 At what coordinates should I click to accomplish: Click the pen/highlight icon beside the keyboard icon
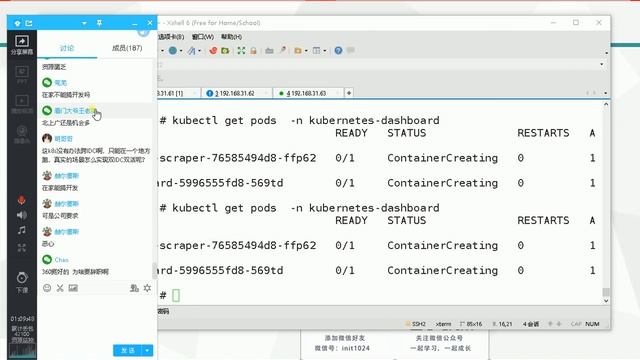point(282,50)
